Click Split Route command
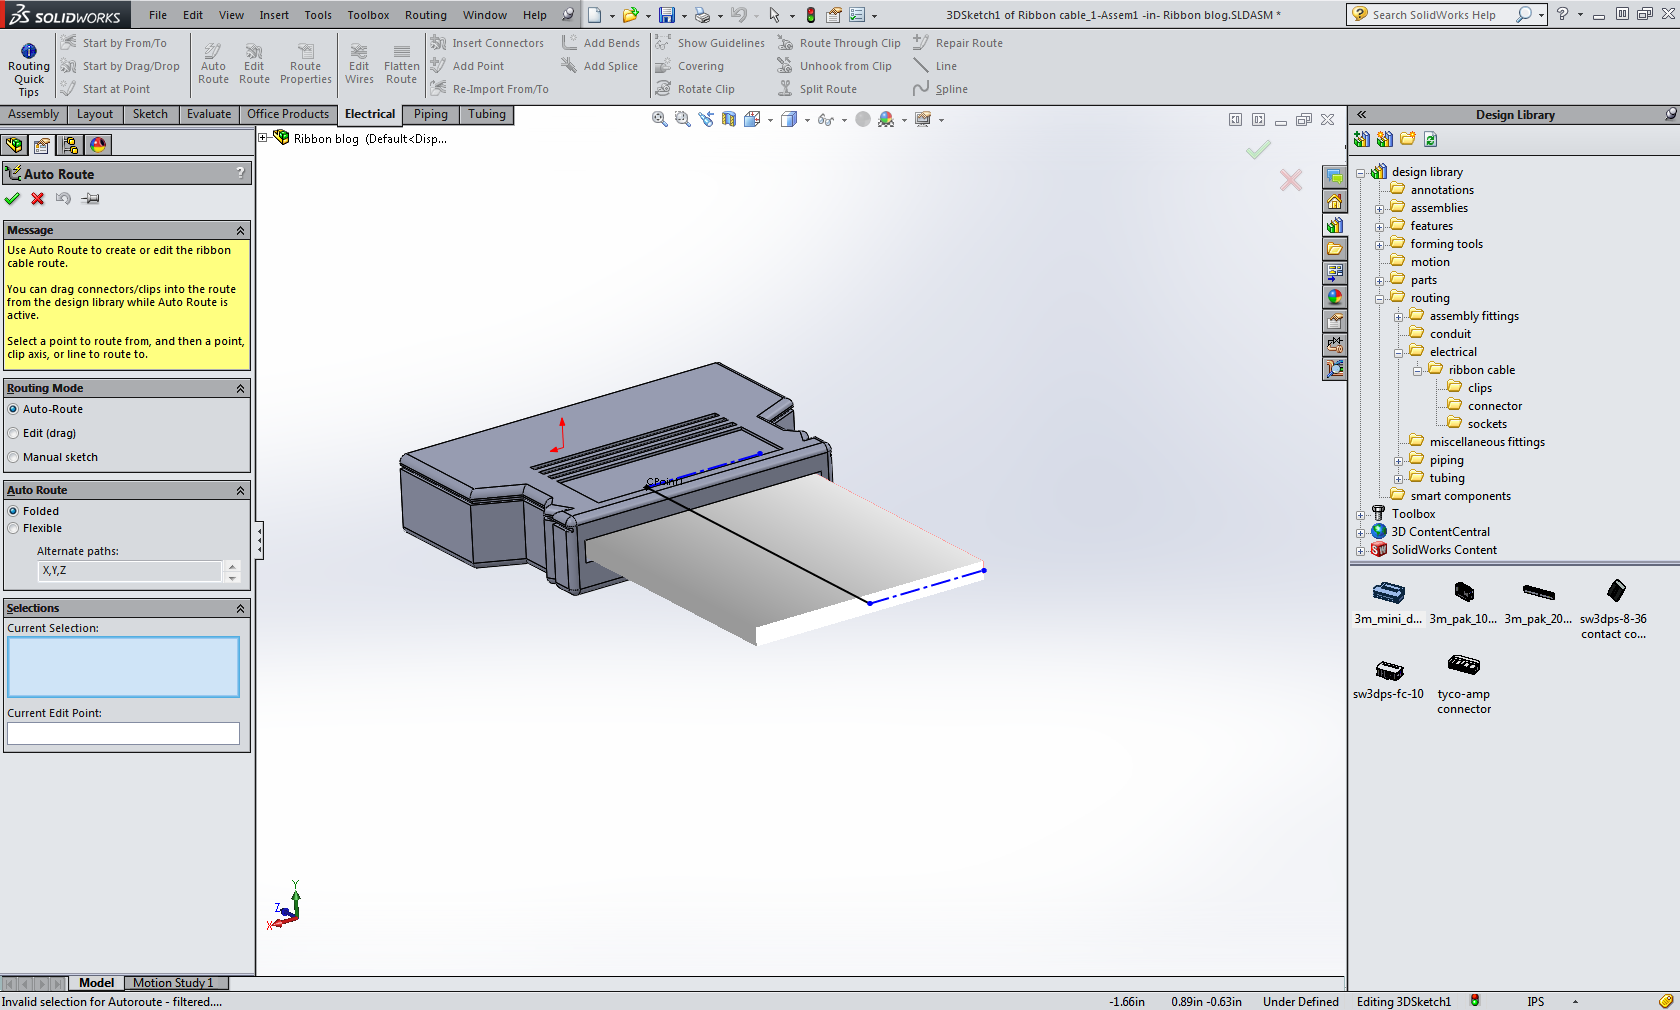Image resolution: width=1680 pixels, height=1010 pixels. pos(817,89)
